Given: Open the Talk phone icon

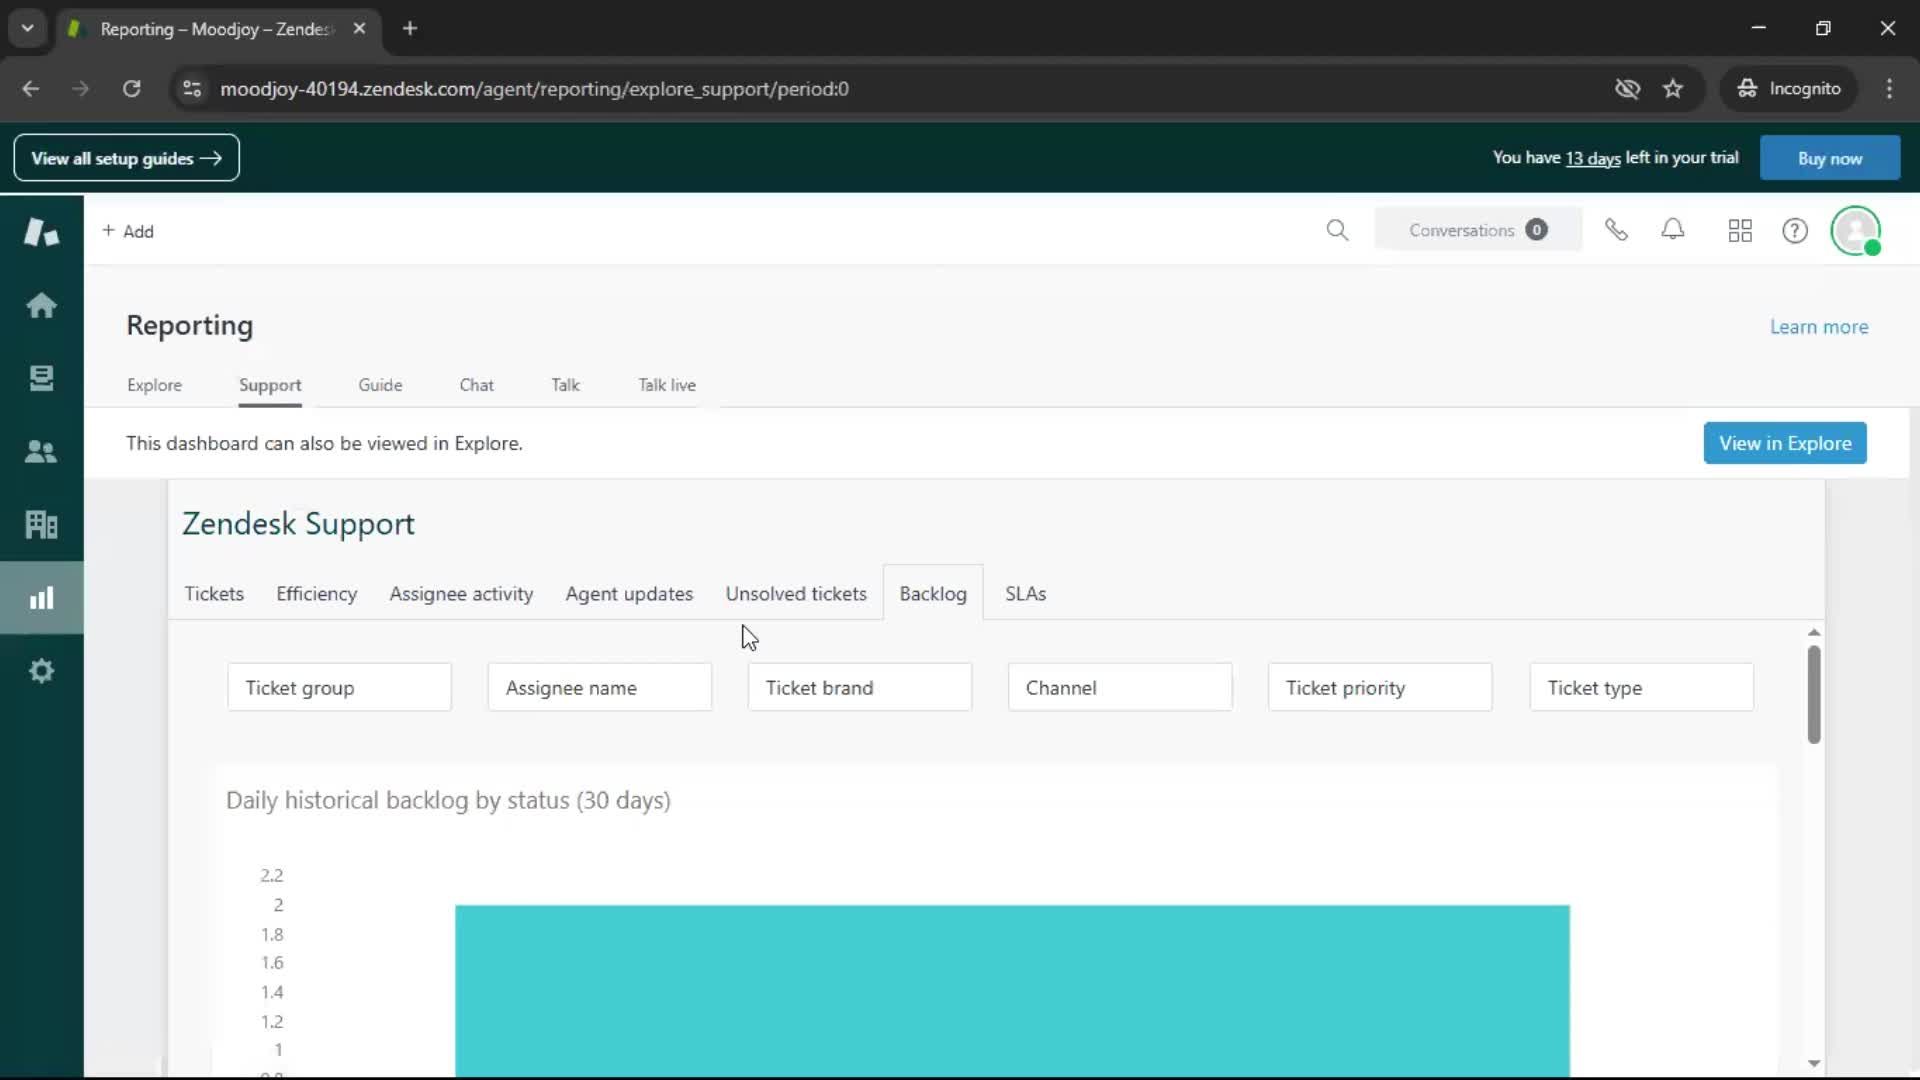Looking at the screenshot, I should (1616, 231).
